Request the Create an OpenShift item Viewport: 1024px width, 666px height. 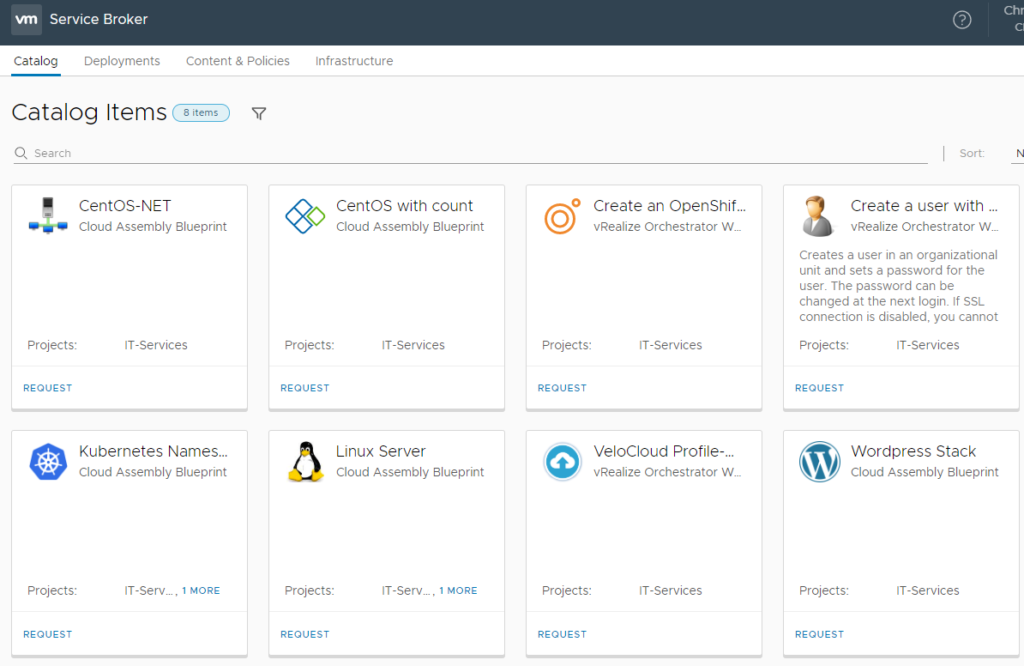562,388
